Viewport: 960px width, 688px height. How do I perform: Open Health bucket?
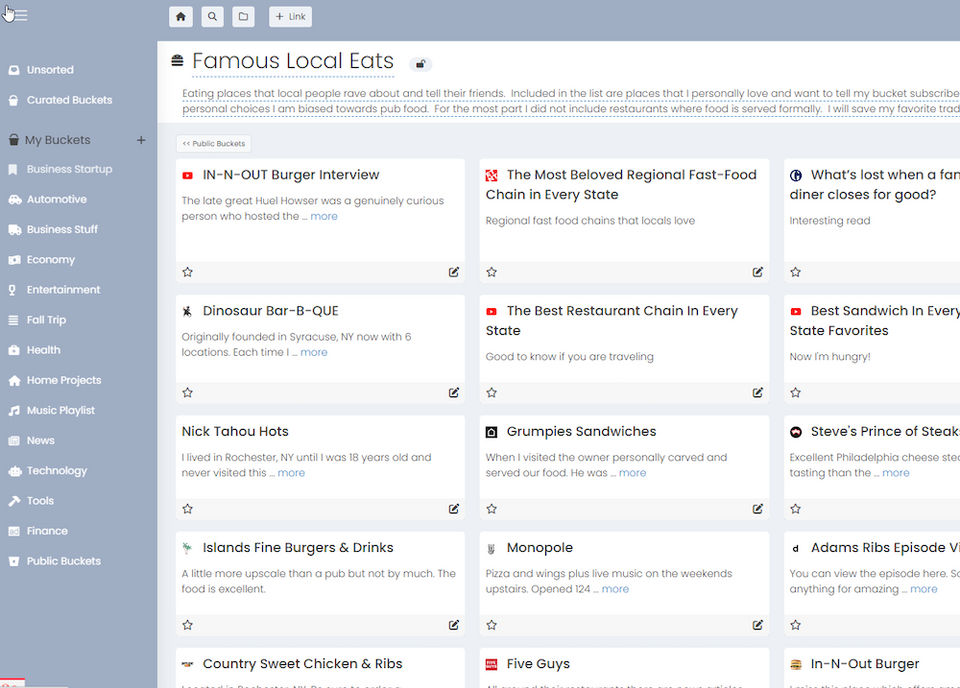pyautogui.click(x=43, y=350)
